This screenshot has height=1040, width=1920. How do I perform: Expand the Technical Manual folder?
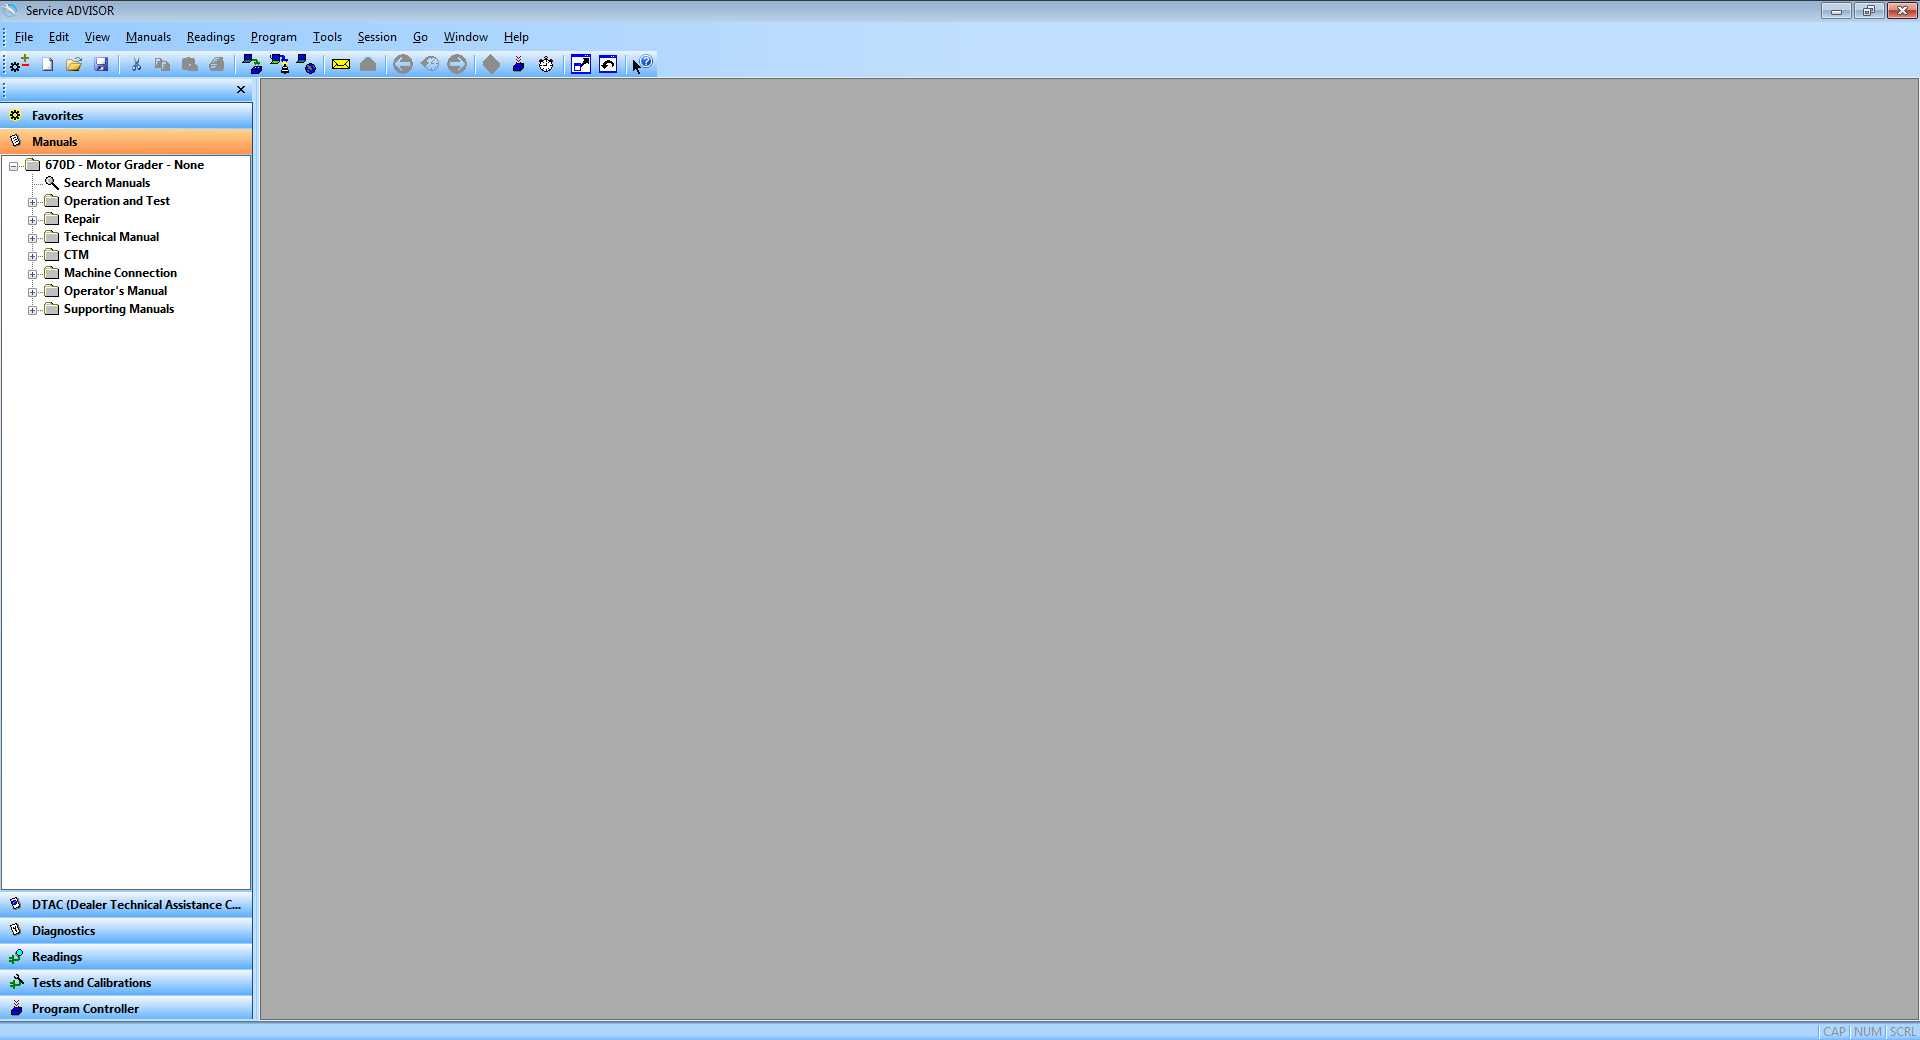click(x=33, y=238)
